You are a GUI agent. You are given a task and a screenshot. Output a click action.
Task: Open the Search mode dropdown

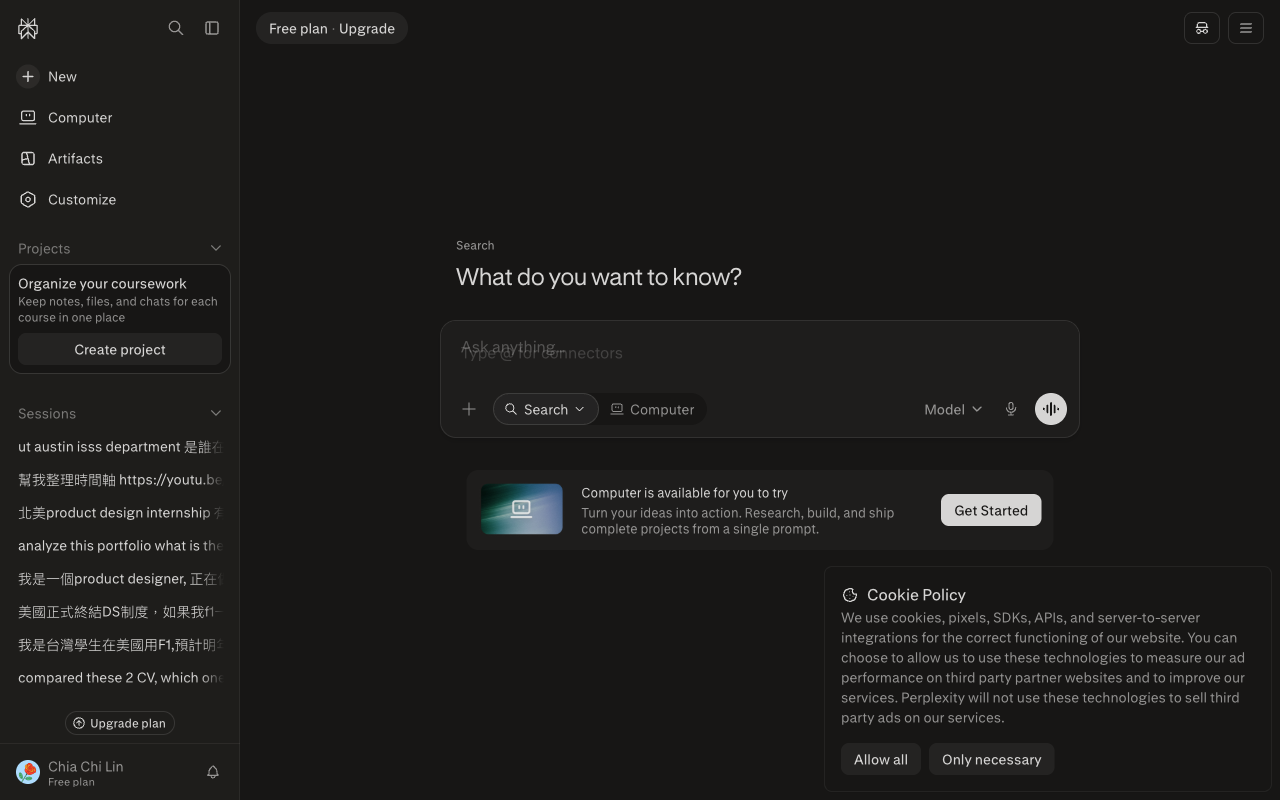tap(546, 409)
